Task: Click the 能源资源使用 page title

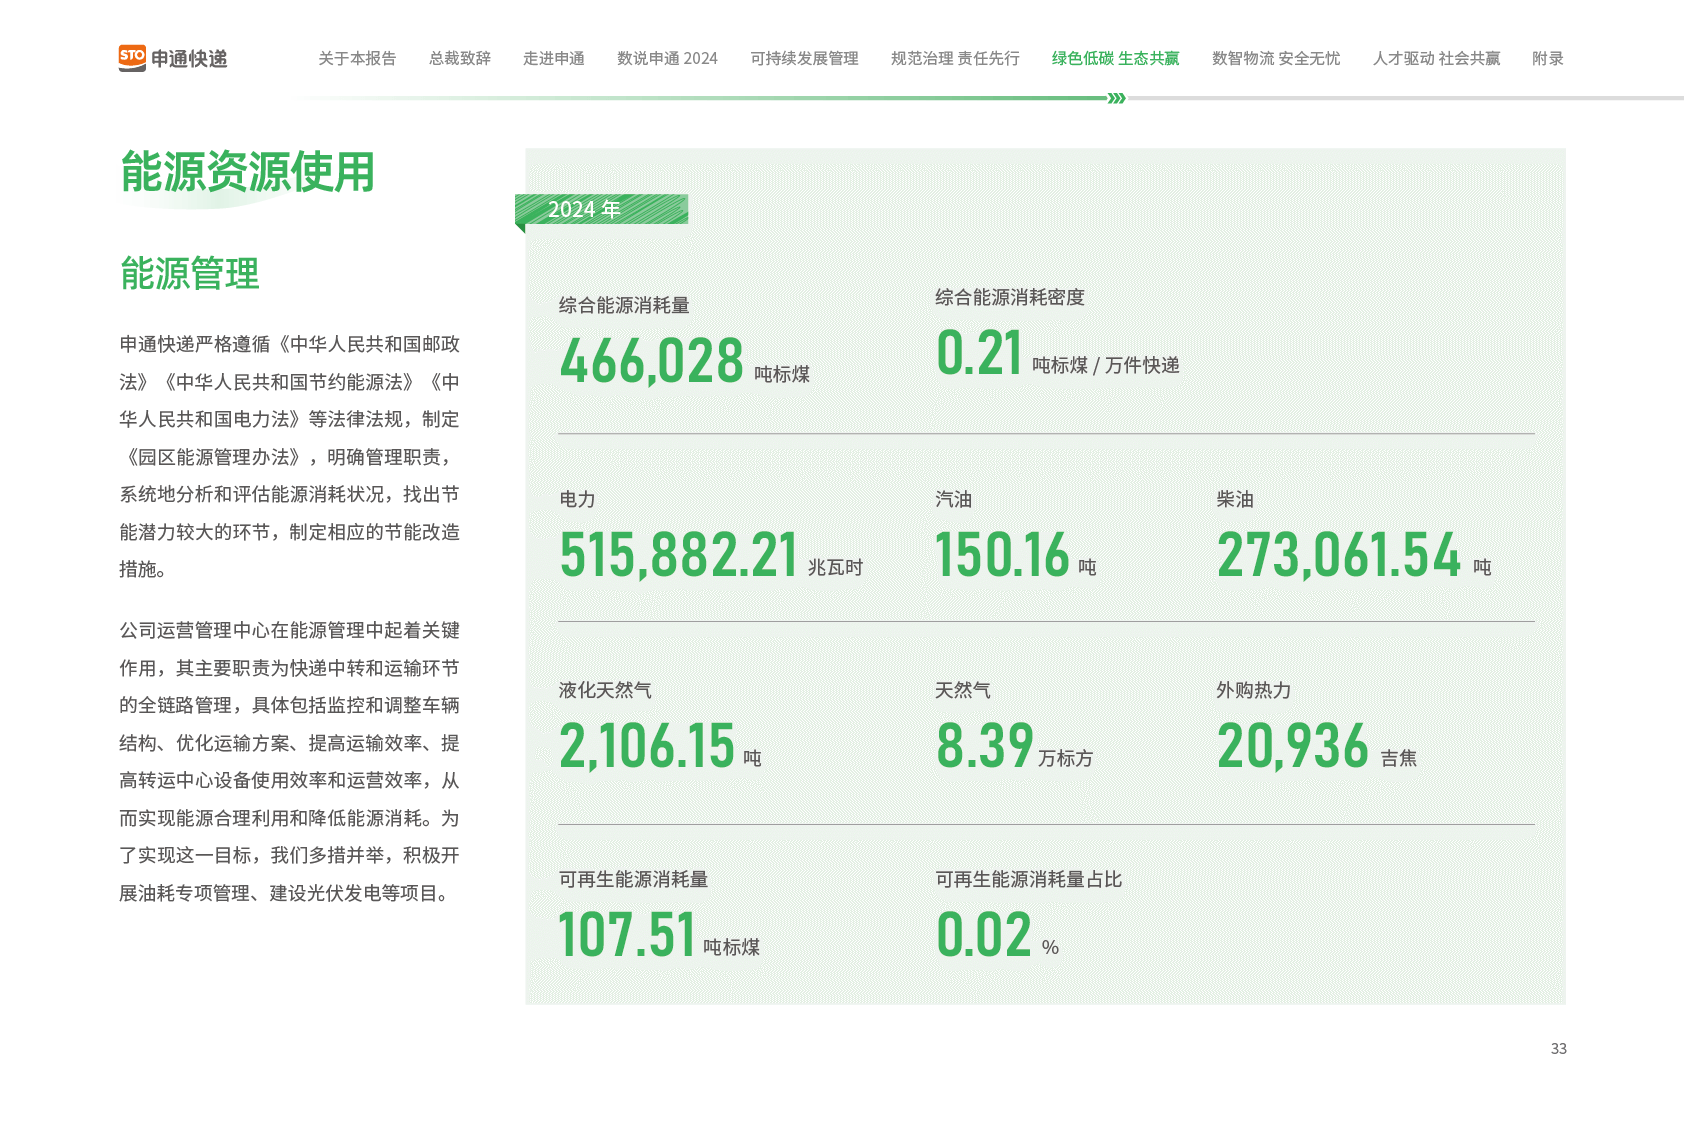Action: [x=246, y=173]
